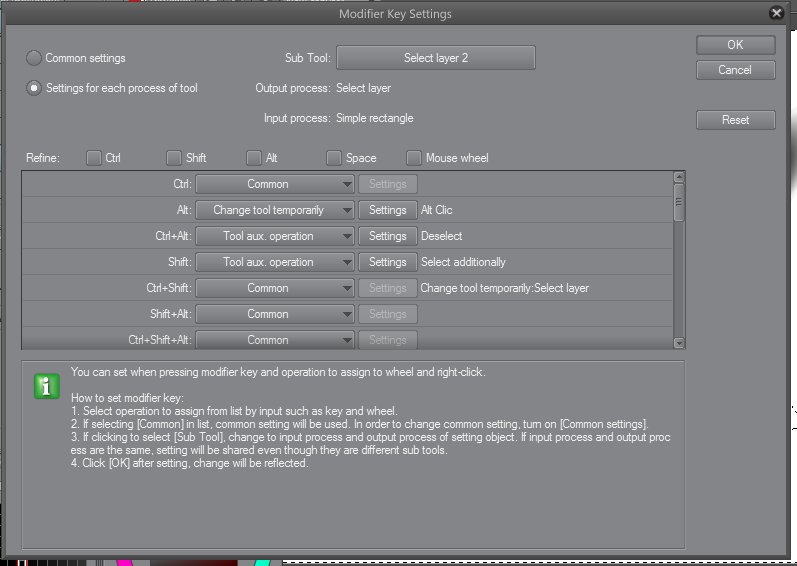797x566 pixels.
Task: Enable the Space refine checkbox
Action: pyautogui.click(x=334, y=158)
